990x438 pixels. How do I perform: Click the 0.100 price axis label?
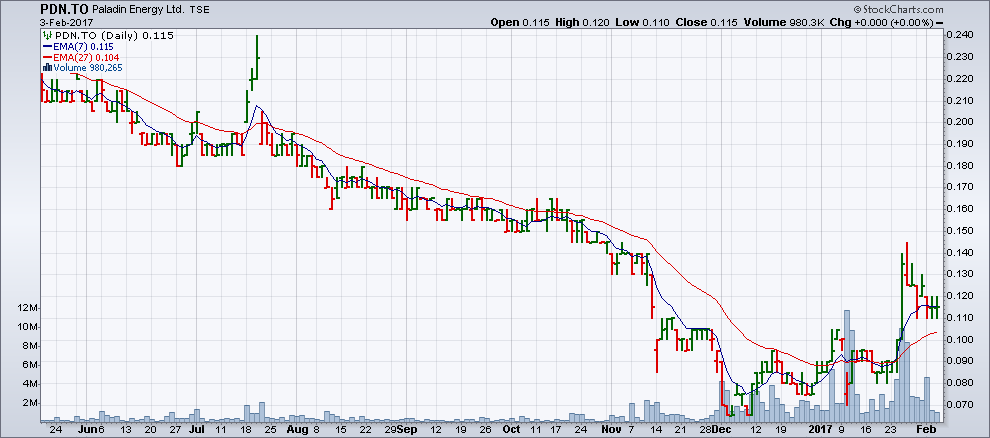coord(962,340)
